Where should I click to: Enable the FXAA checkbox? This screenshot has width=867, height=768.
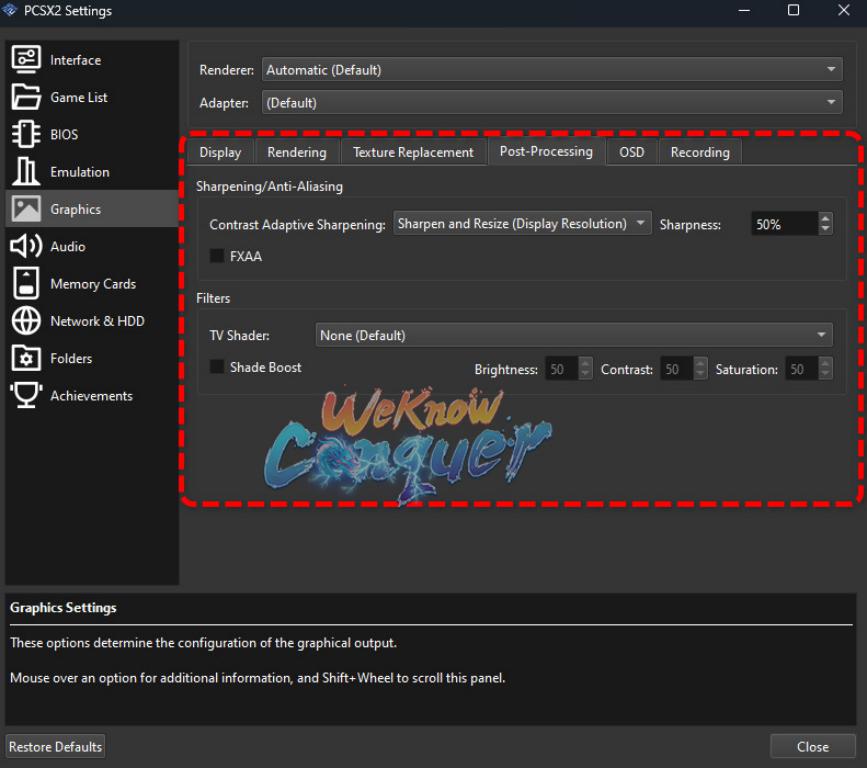pos(217,255)
